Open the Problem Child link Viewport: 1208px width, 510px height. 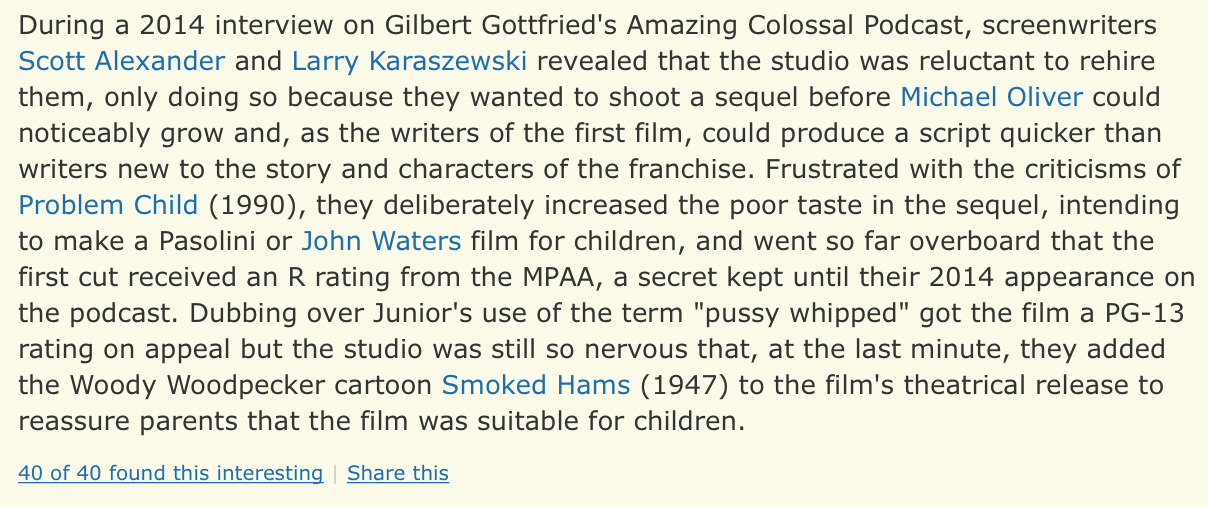(x=108, y=205)
